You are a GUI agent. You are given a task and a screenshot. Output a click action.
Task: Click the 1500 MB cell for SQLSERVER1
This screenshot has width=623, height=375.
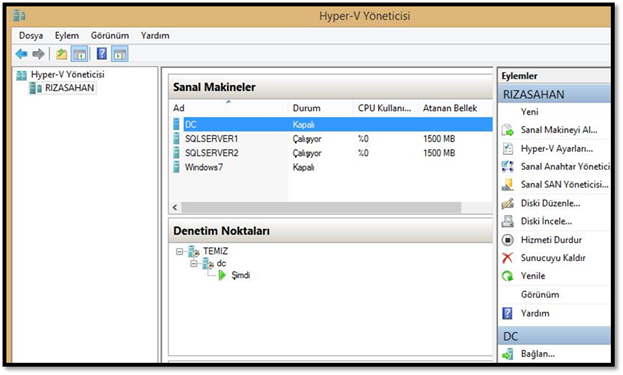click(439, 139)
